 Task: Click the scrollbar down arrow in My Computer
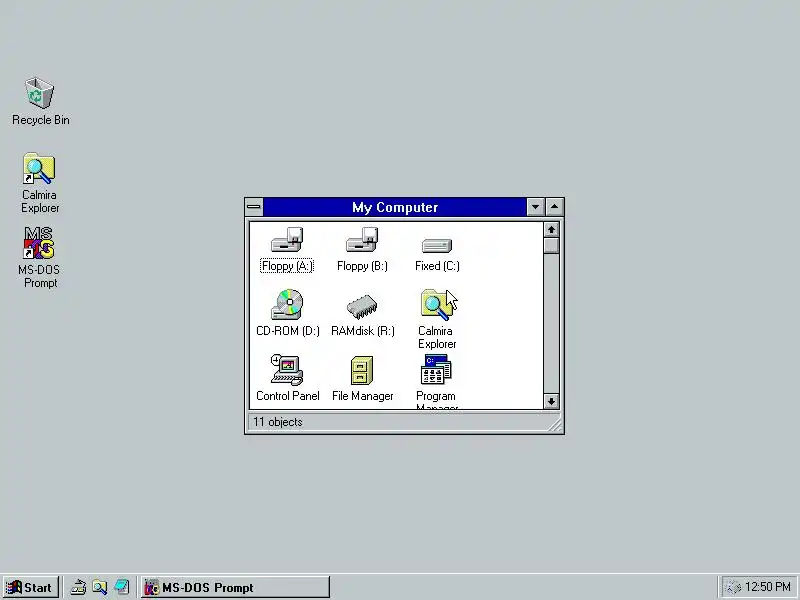pyautogui.click(x=551, y=402)
